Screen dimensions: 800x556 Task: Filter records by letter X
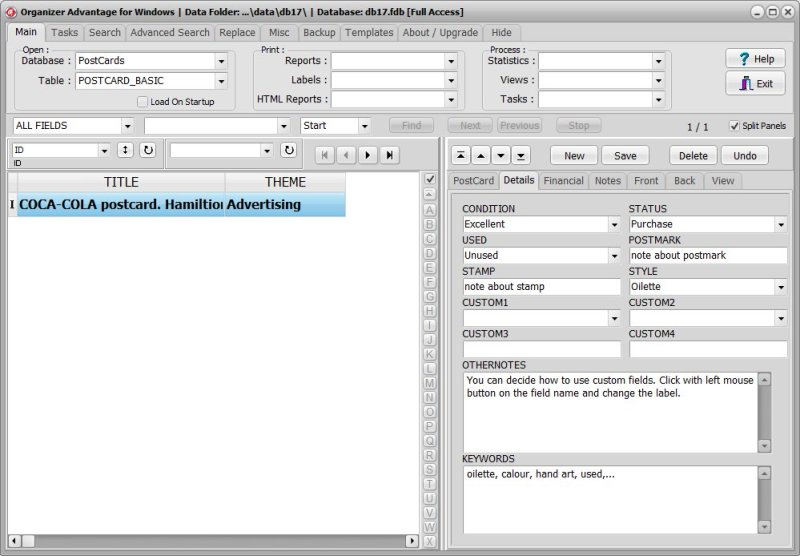[x=430, y=542]
